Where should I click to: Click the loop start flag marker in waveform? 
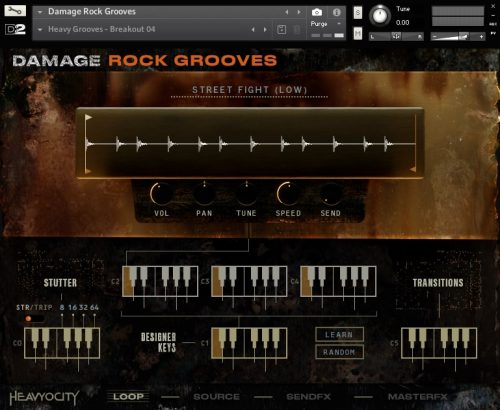[x=88, y=117]
